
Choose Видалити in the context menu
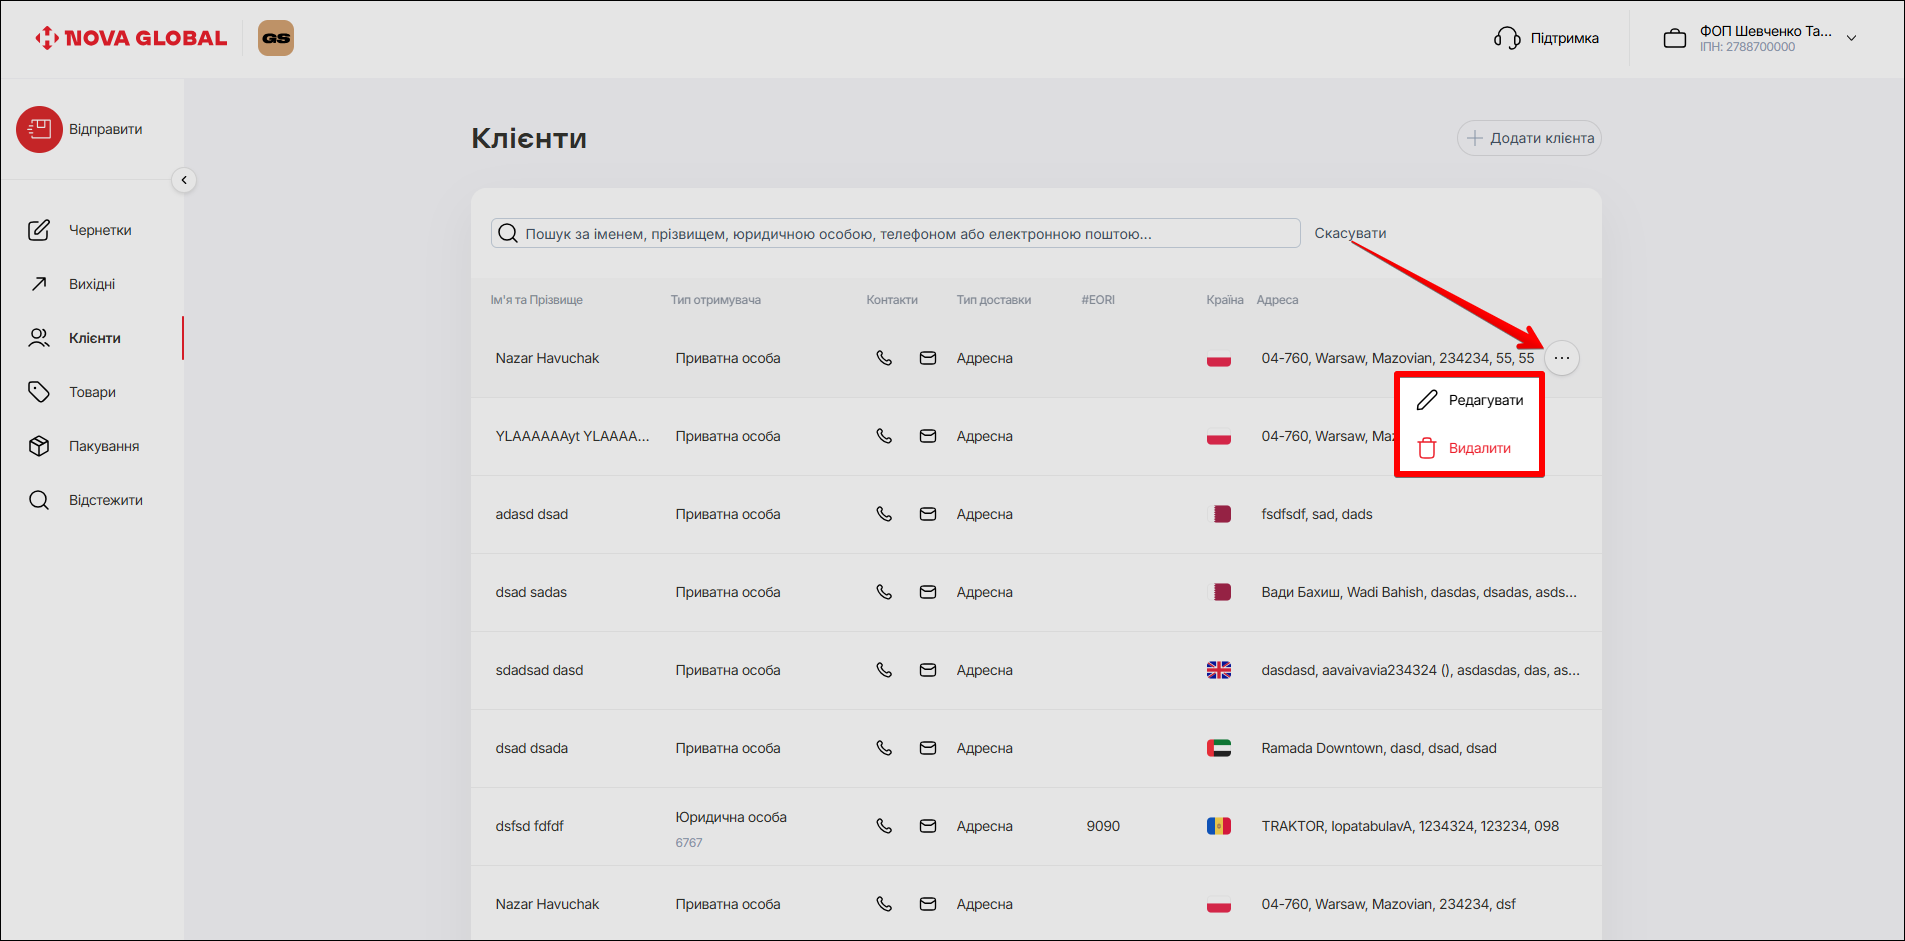[1465, 448]
